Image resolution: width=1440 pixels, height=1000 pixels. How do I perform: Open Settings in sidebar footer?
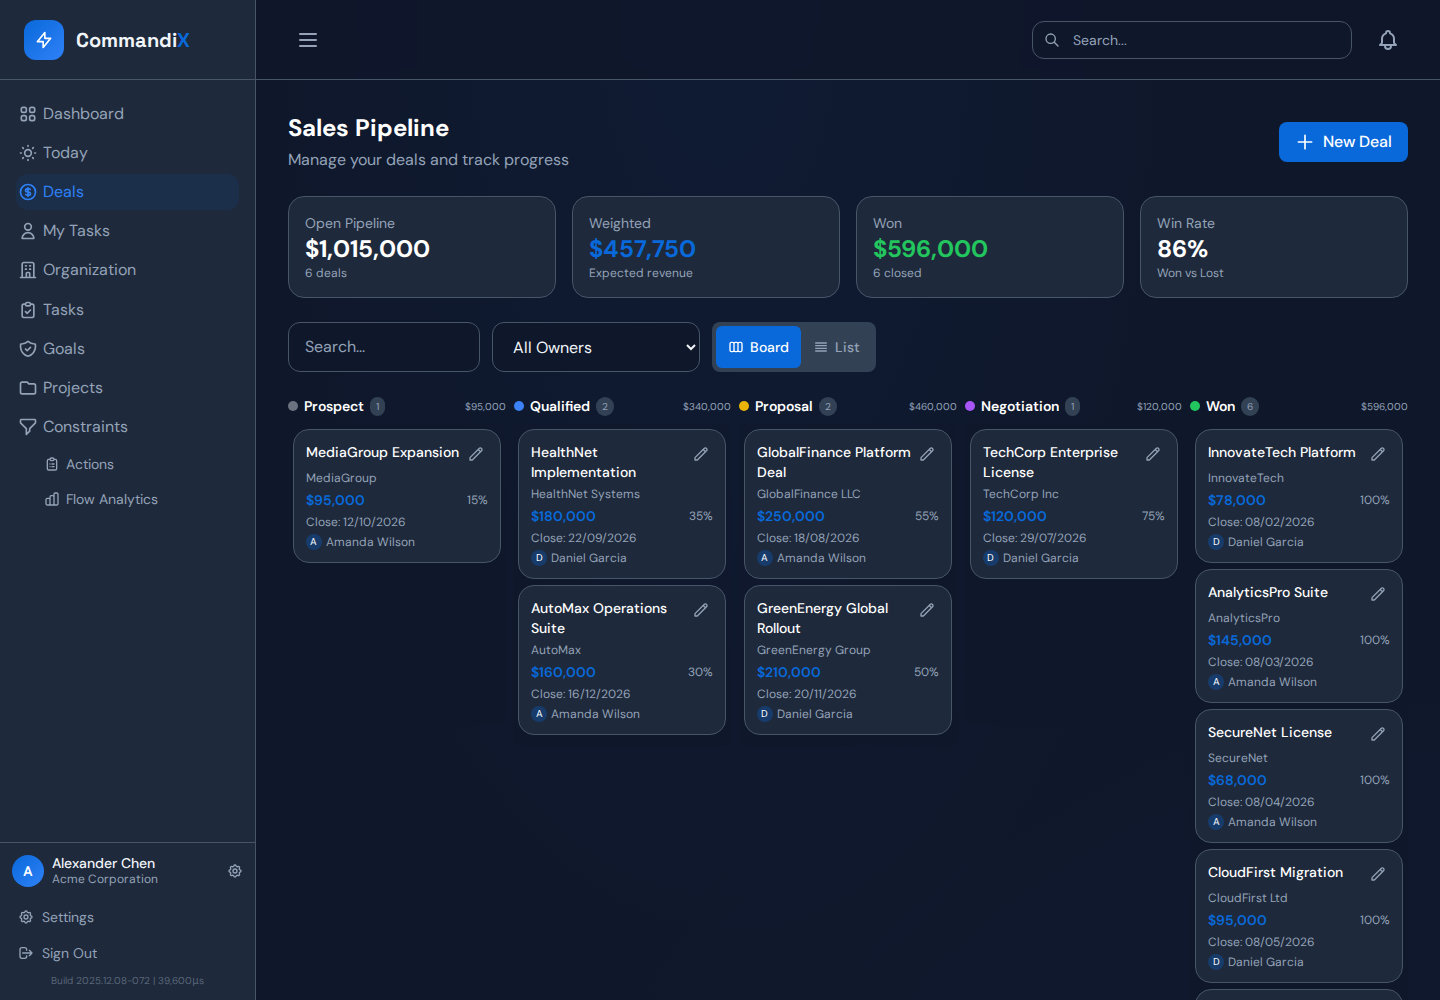point(128,917)
